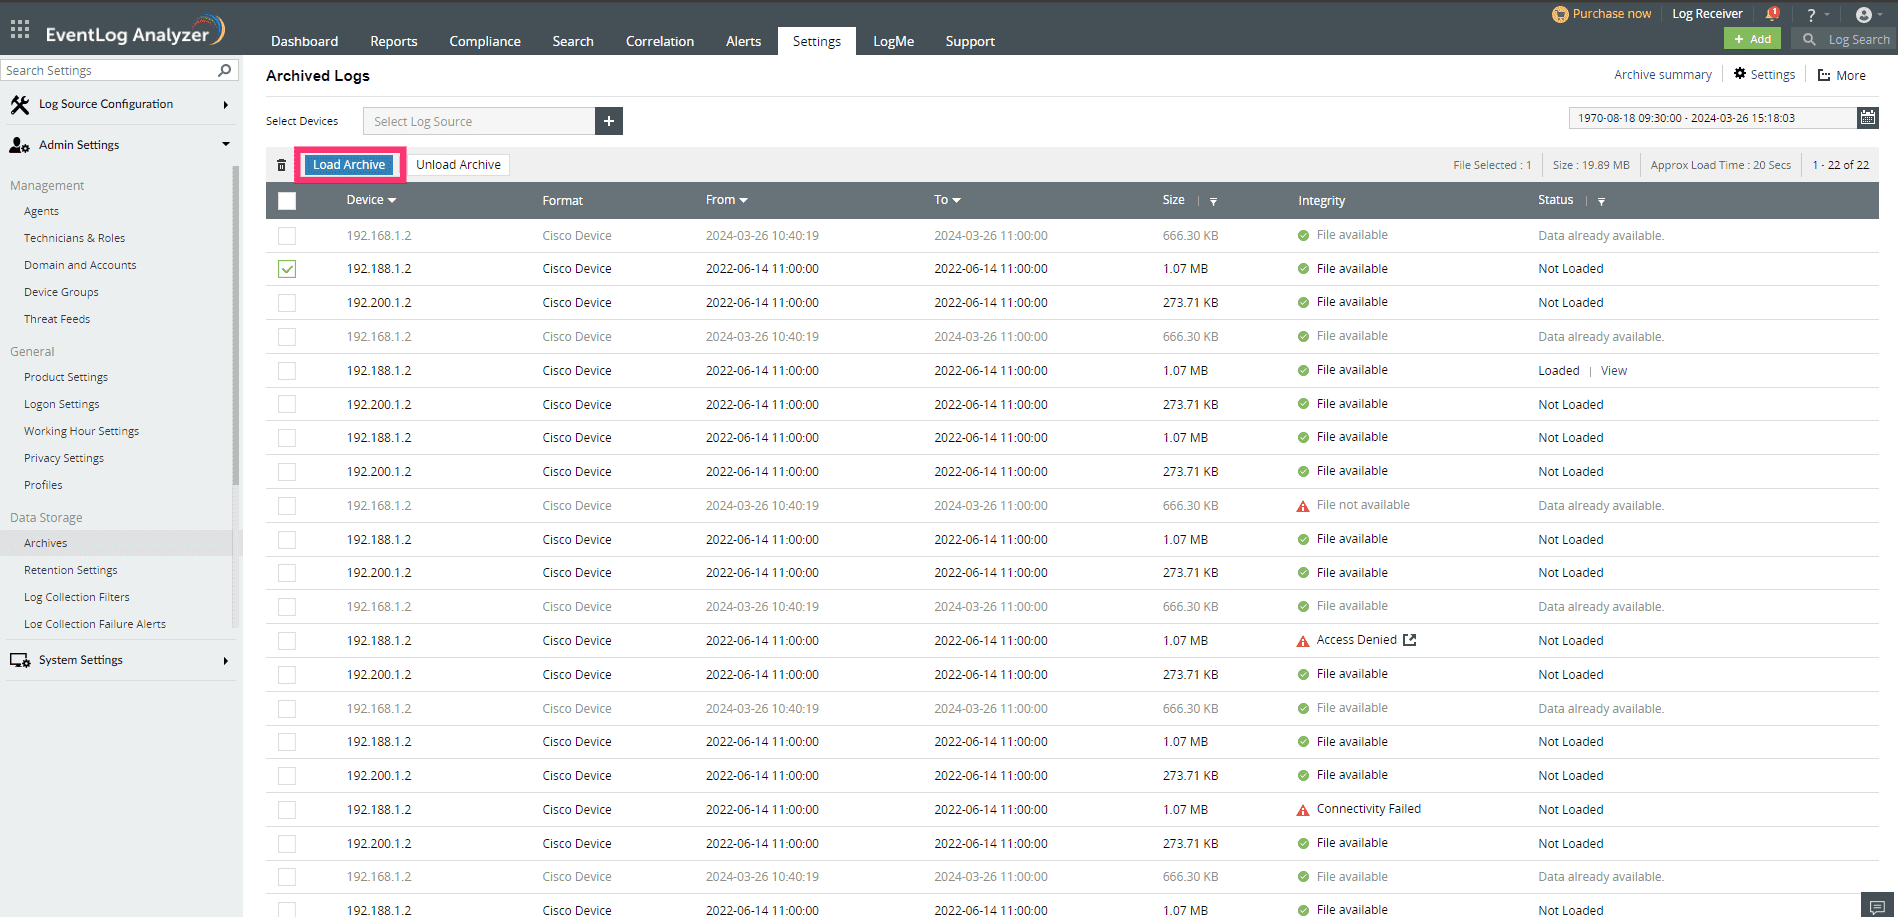Open the Alerts tab
The width and height of the screenshot is (1898, 917).
click(x=743, y=41)
